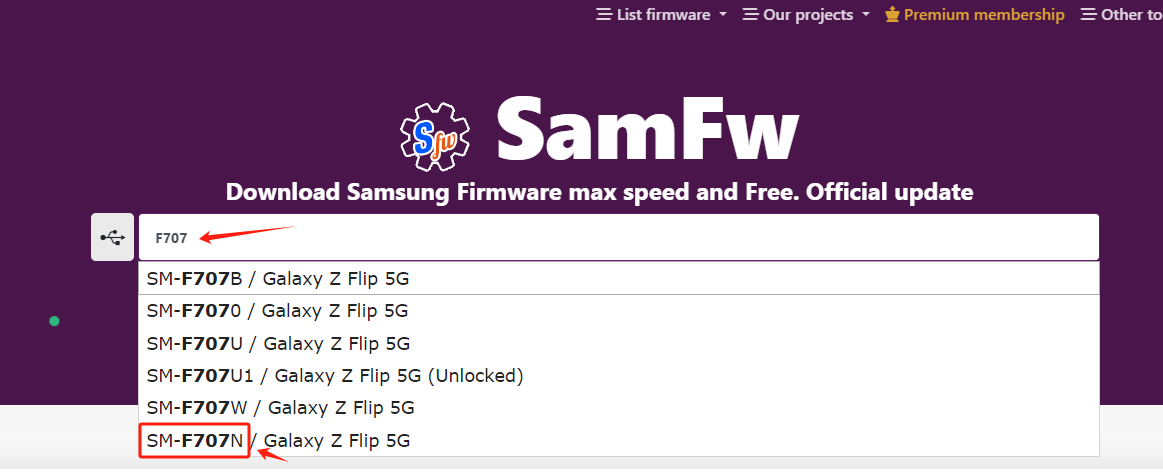Image resolution: width=1163 pixels, height=473 pixels.
Task: Open the Premium membership page
Action: coord(975,15)
